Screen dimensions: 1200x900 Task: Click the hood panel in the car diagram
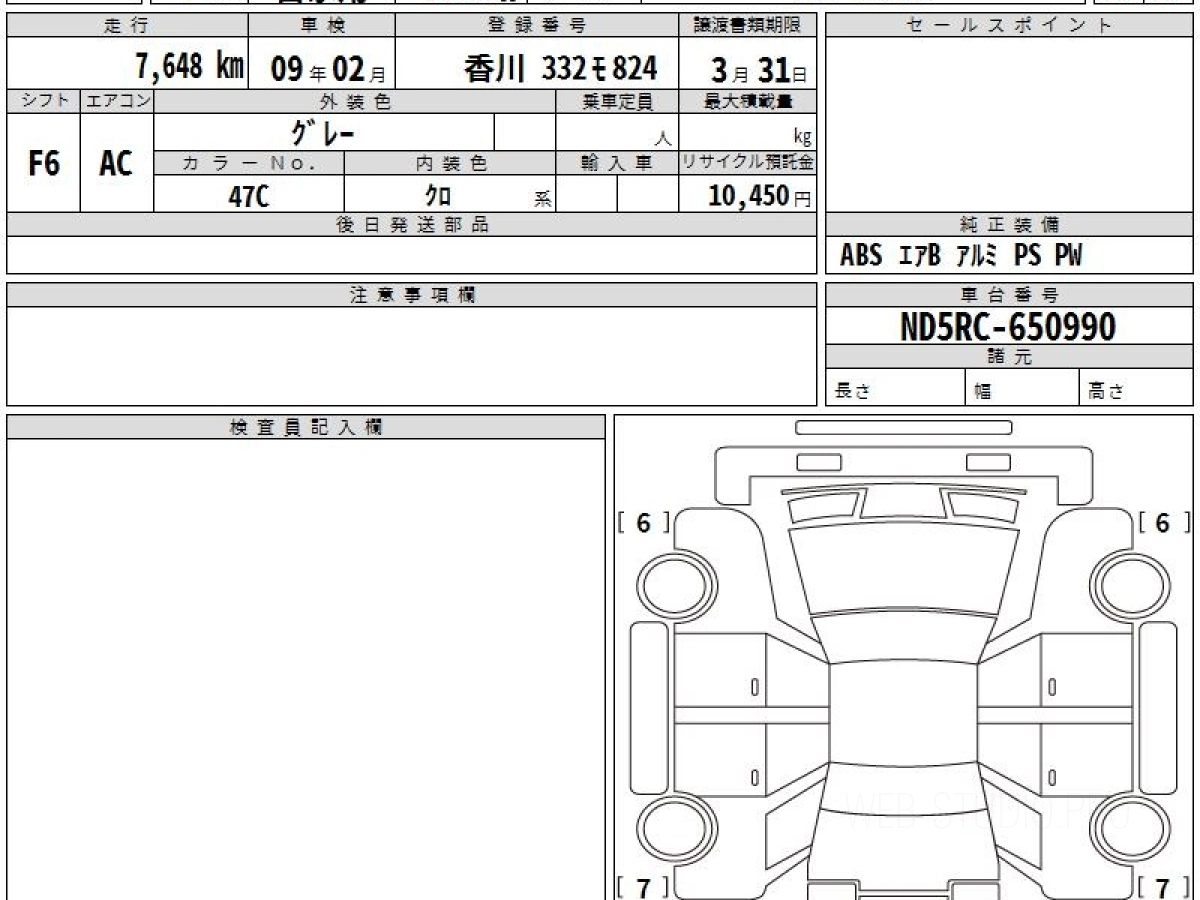click(x=902, y=570)
